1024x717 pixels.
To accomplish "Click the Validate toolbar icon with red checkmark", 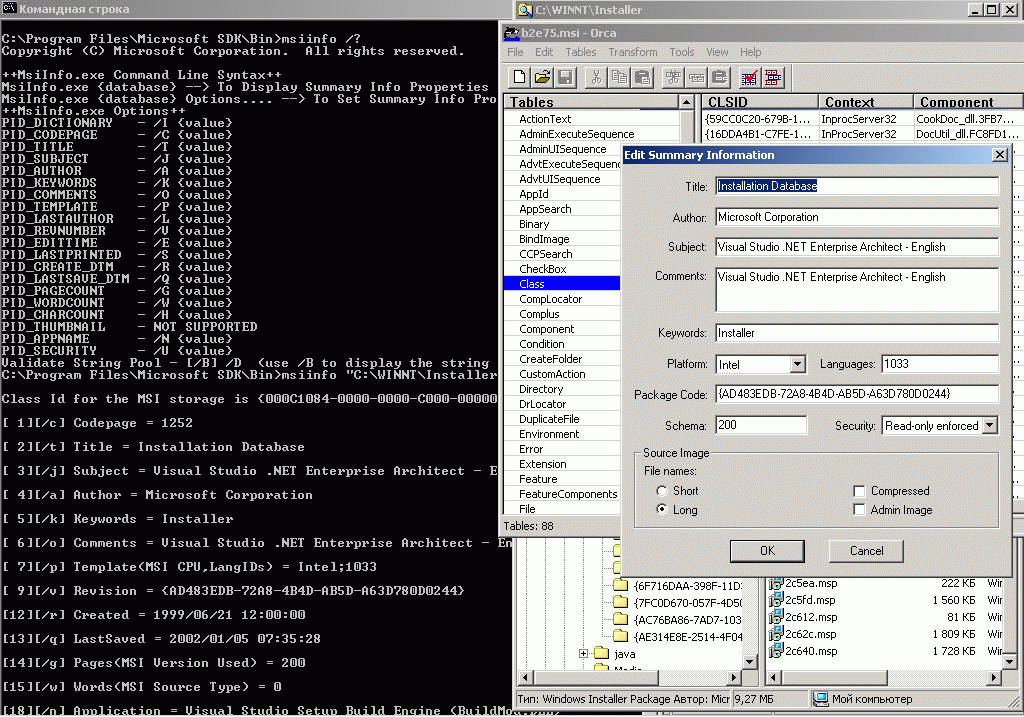I will click(x=749, y=78).
